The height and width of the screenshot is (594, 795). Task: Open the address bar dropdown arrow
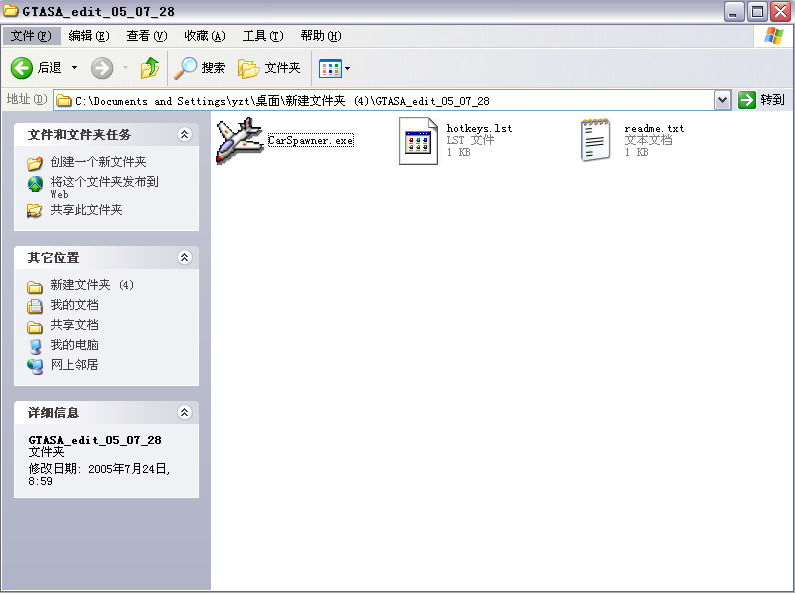(723, 100)
